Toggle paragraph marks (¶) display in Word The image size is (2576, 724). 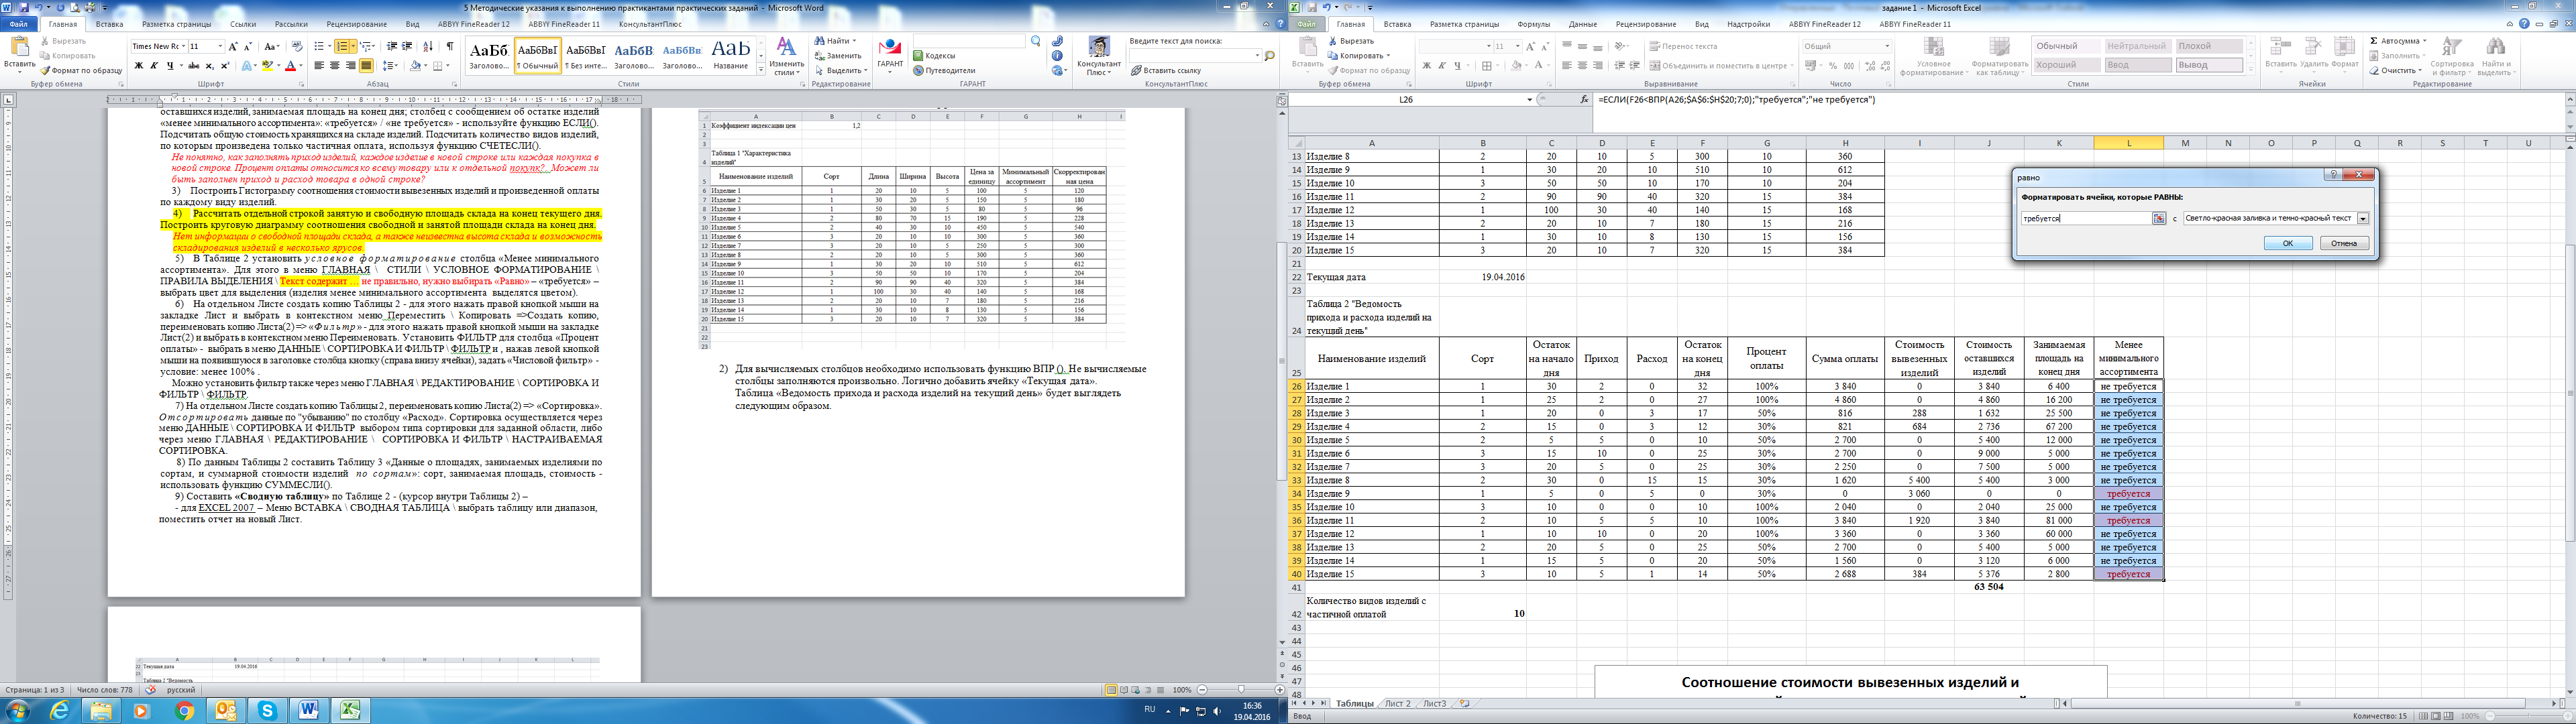click(x=450, y=46)
